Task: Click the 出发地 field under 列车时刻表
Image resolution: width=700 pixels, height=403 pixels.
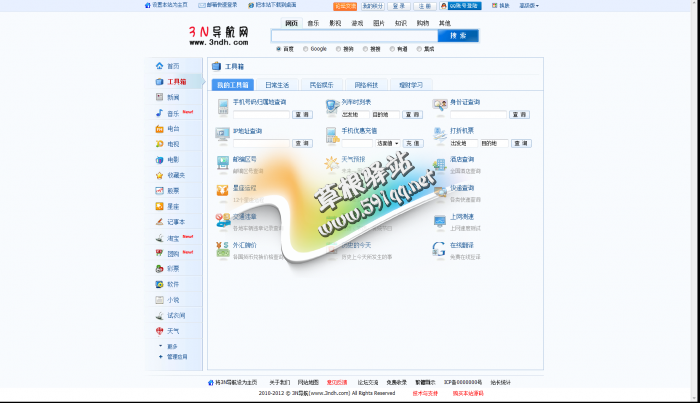Action: point(355,115)
